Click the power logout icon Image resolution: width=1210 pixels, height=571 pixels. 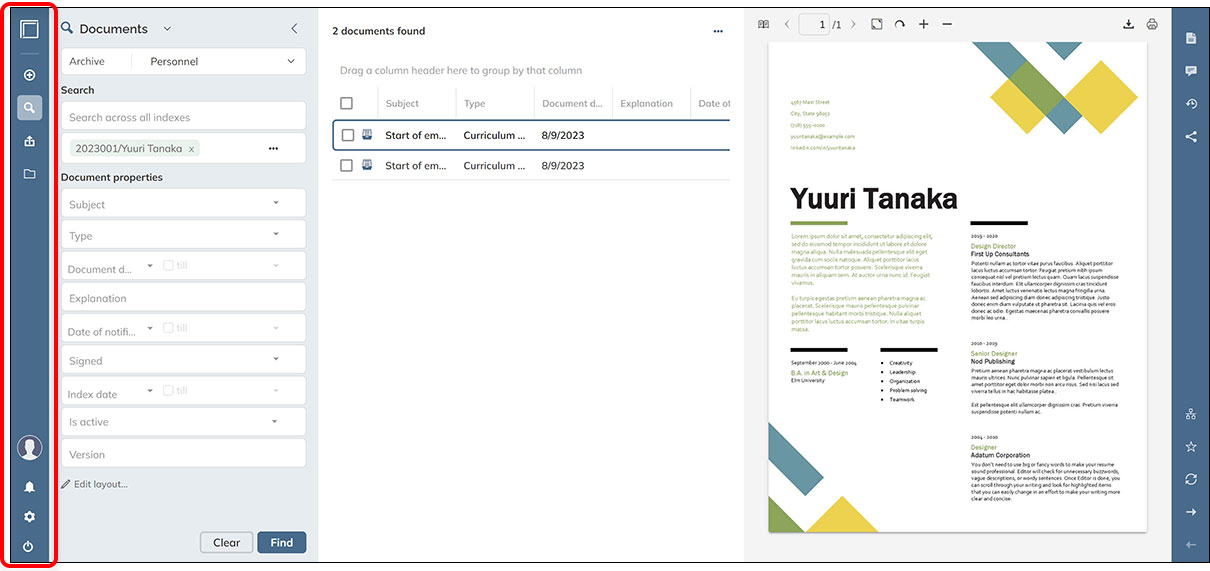(29, 547)
